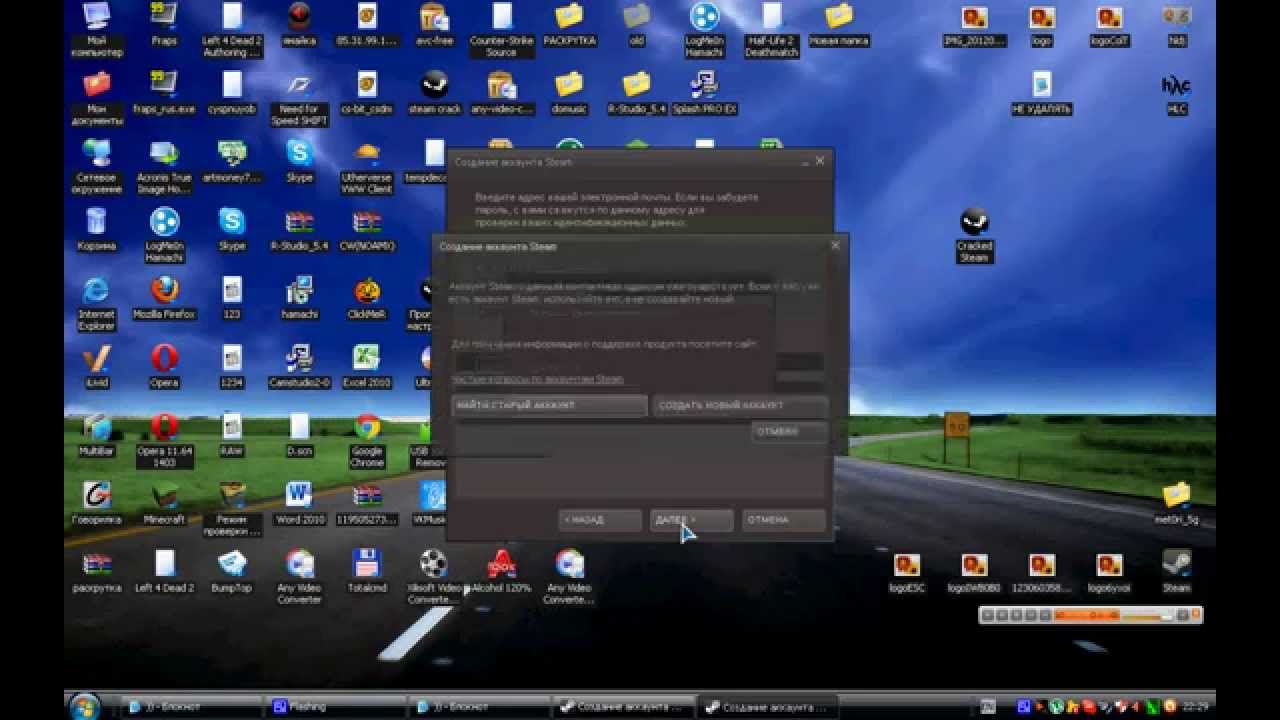The height and width of the screenshot is (720, 1280).
Task: Open the Мой компьютер icon
Action: (96, 30)
